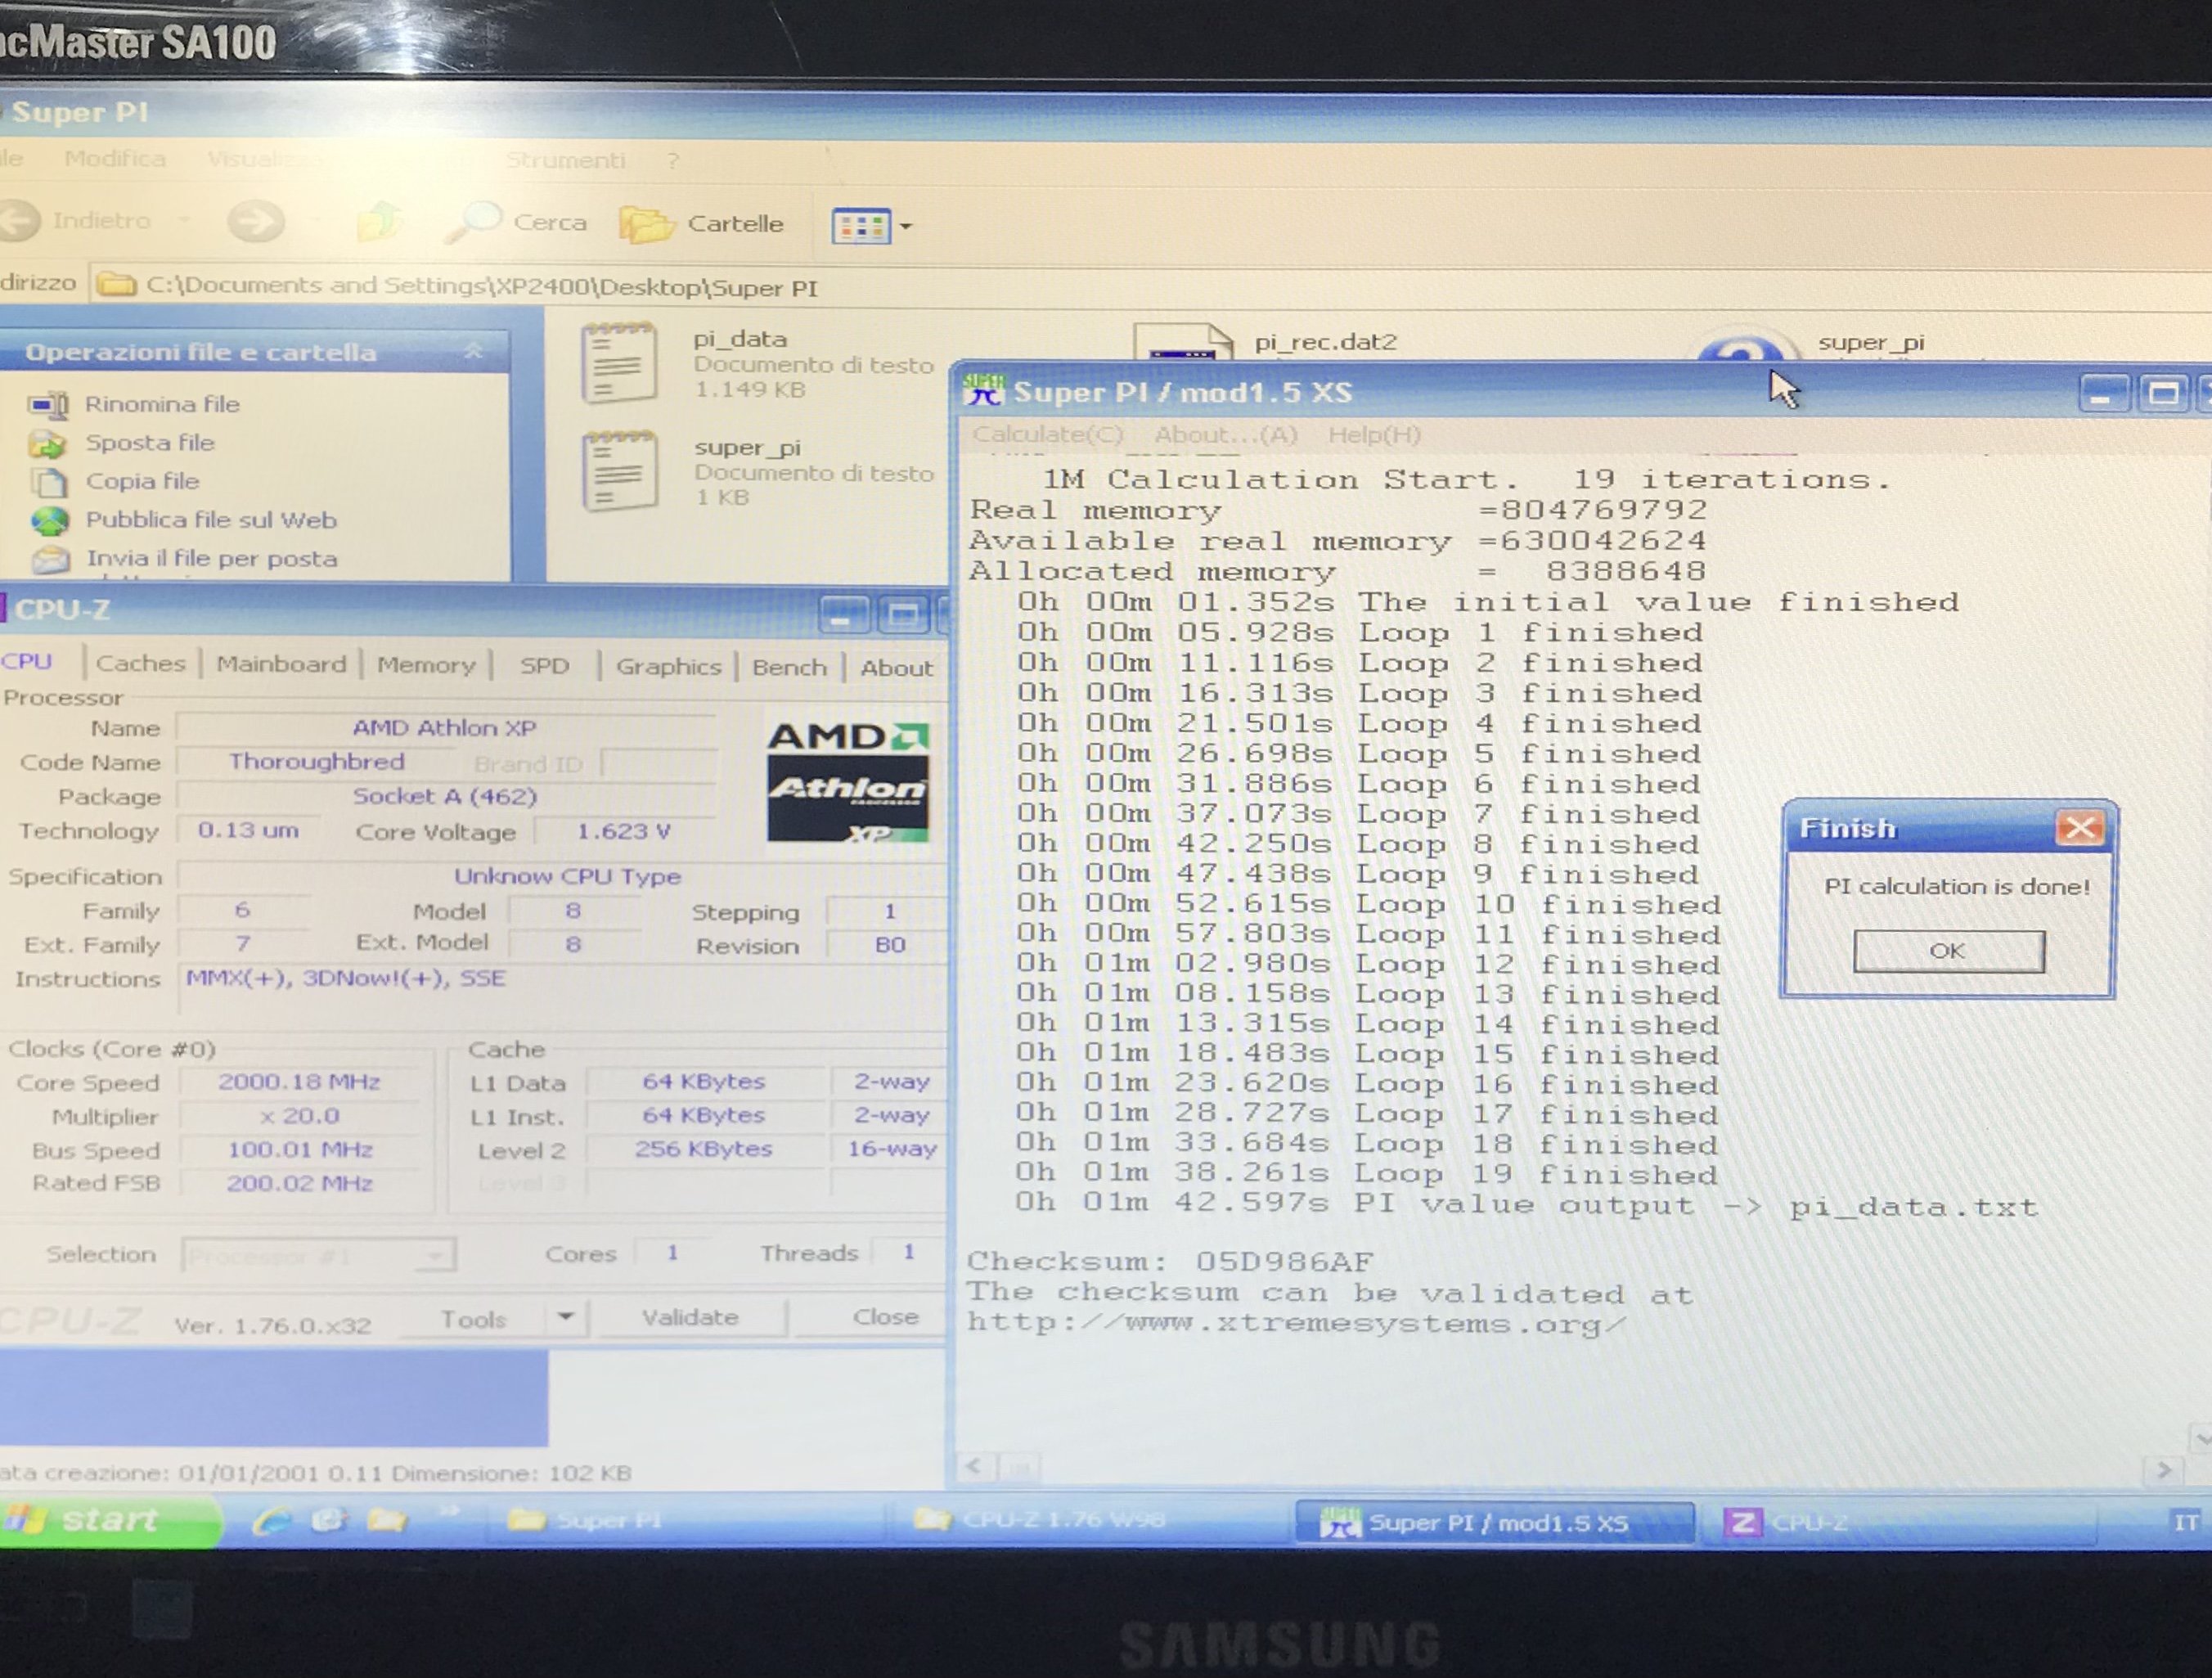The height and width of the screenshot is (1678, 2212).
Task: Collapse the Operazioni file e cartella panel
Action: click(474, 351)
